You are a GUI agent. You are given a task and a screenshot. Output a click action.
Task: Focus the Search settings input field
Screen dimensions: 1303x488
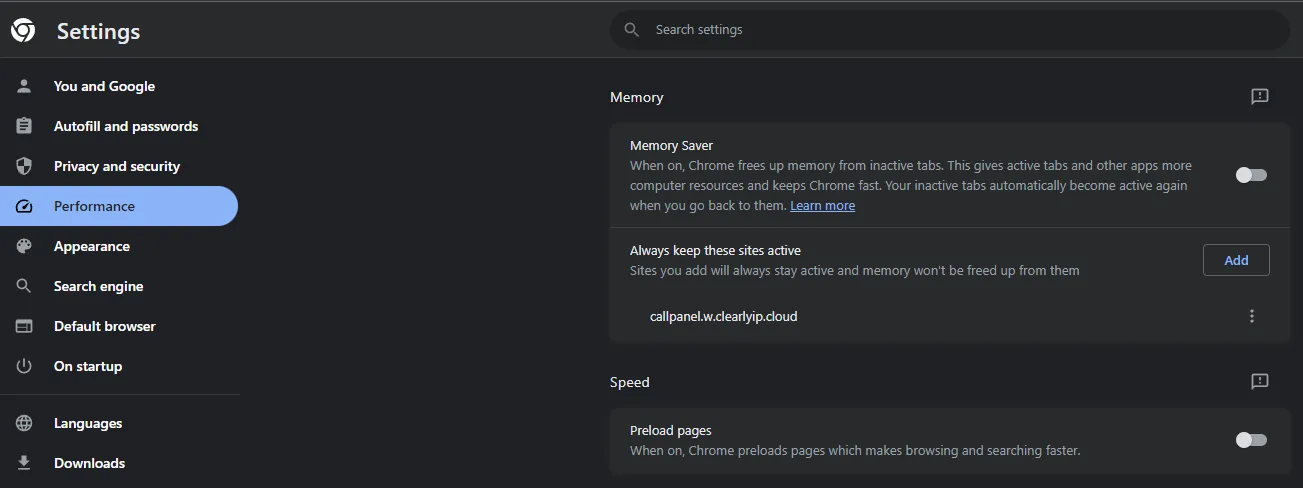[950, 30]
